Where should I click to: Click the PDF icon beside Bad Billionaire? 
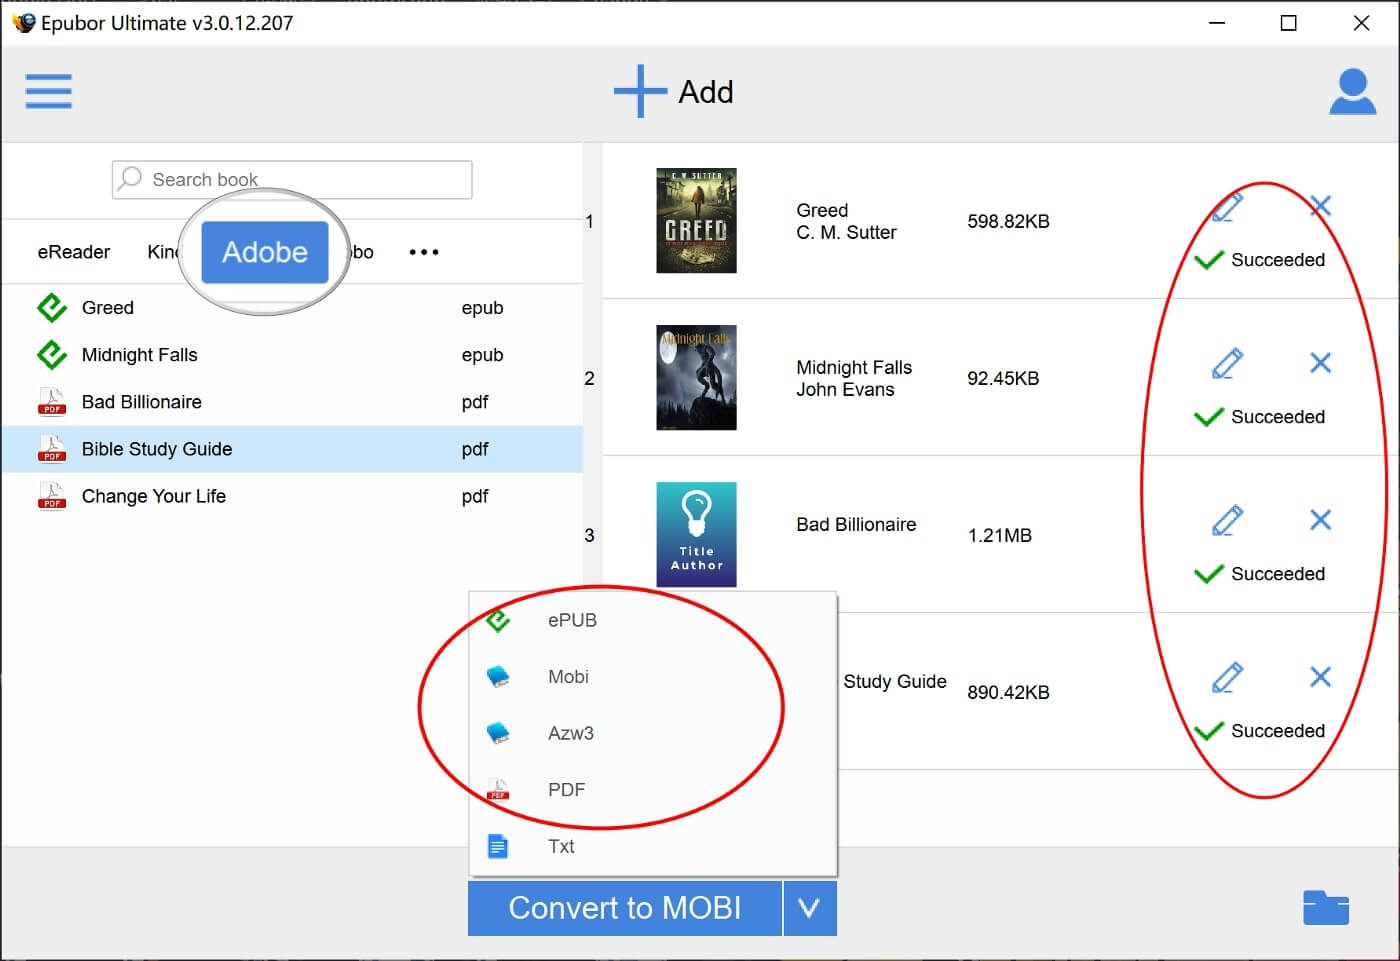click(52, 401)
